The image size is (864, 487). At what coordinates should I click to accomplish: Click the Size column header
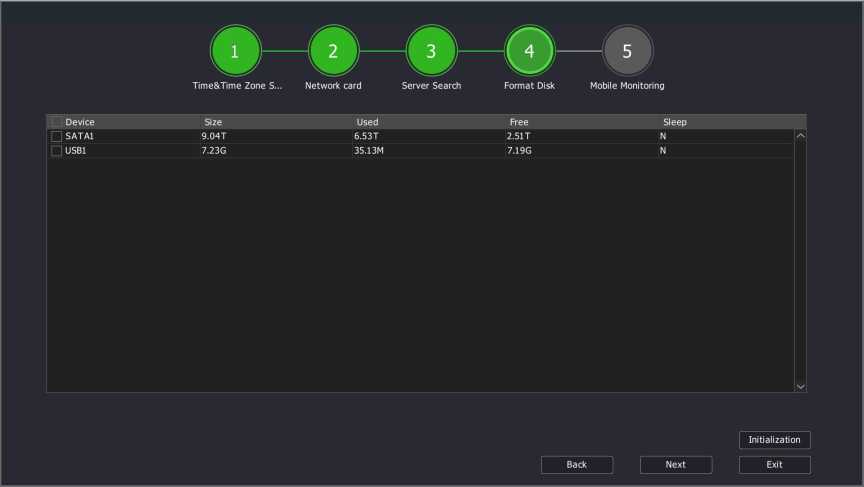point(213,122)
